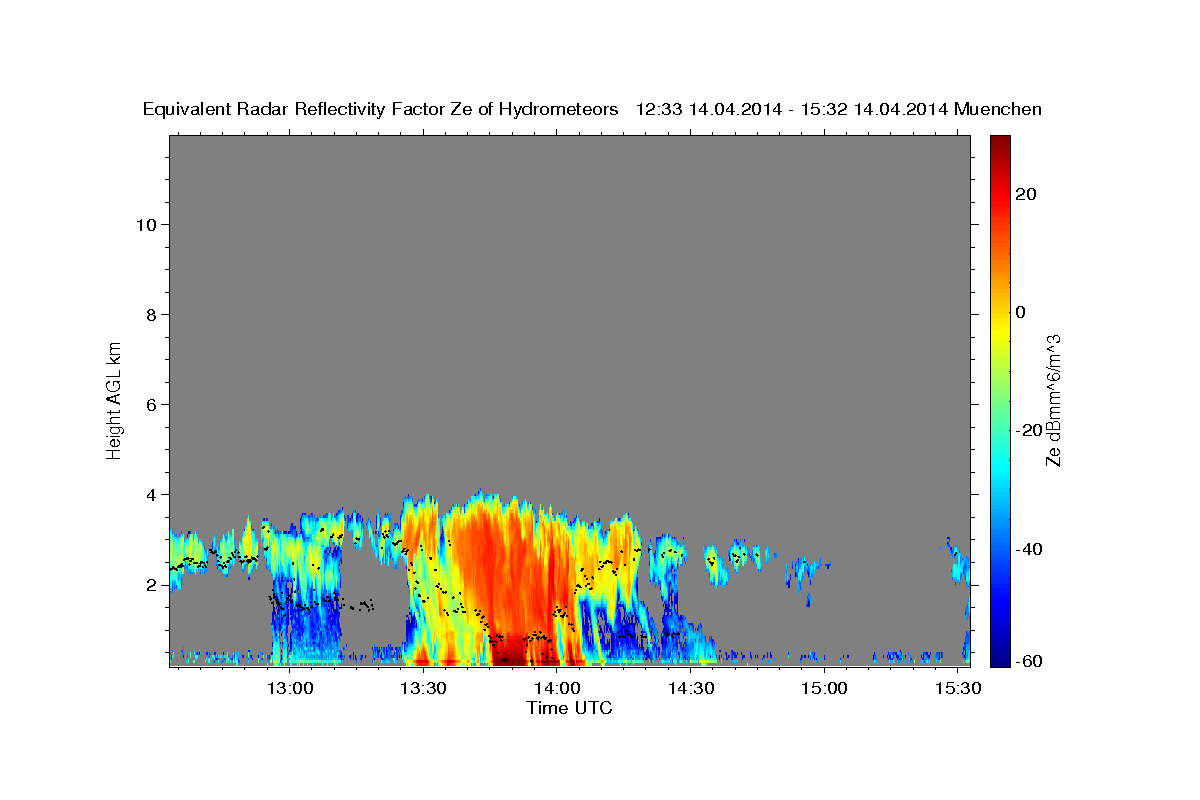
Task: Click the colorbar value '-20'
Action: tap(1027, 430)
